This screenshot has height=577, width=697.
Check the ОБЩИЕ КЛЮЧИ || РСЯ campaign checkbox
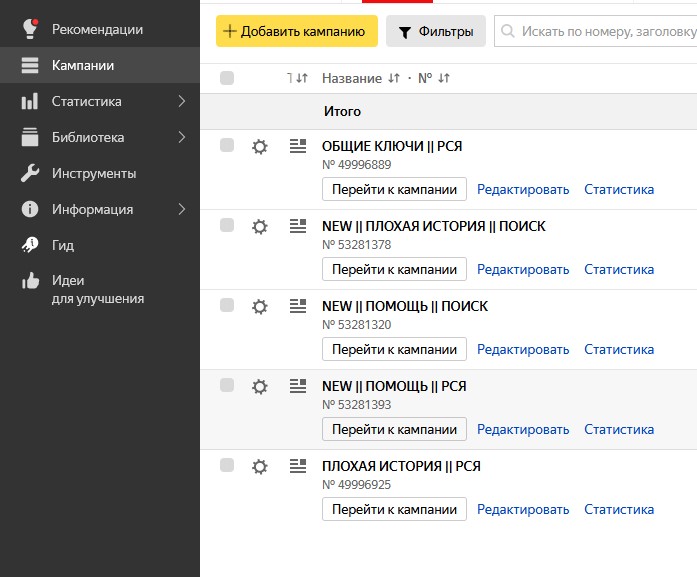point(227,145)
